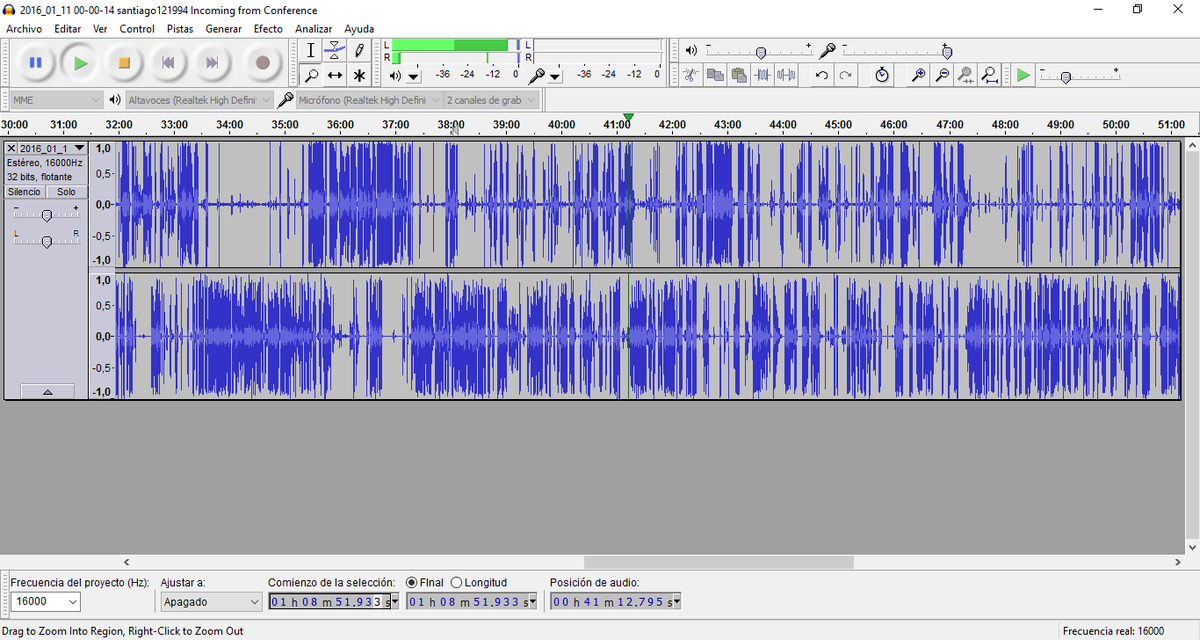1200x640 pixels.
Task: Click the Cut scissors icon
Action: pos(690,75)
